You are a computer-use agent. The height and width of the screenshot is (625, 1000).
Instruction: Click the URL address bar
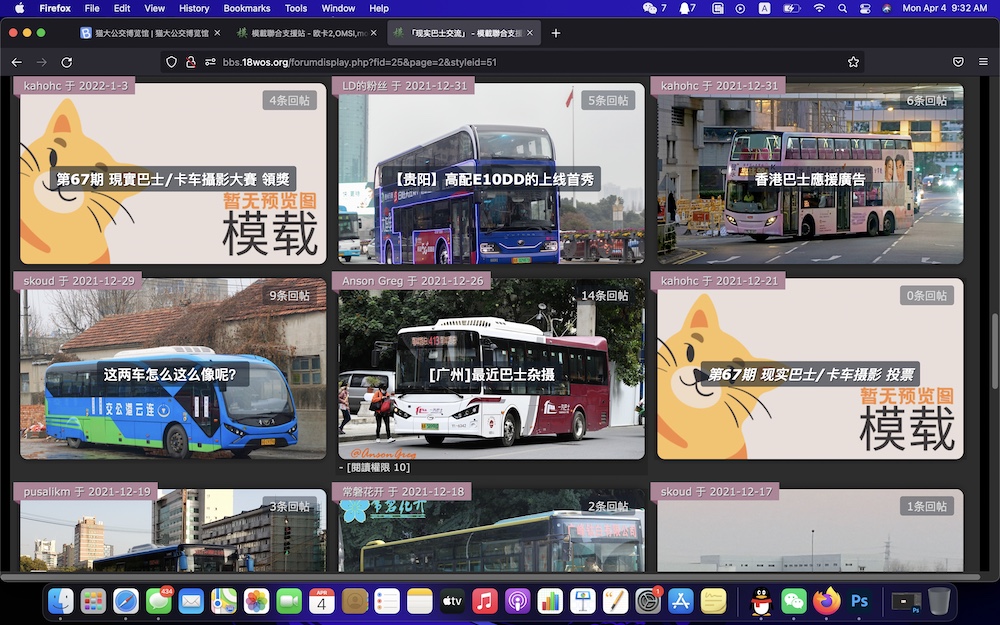coord(500,62)
